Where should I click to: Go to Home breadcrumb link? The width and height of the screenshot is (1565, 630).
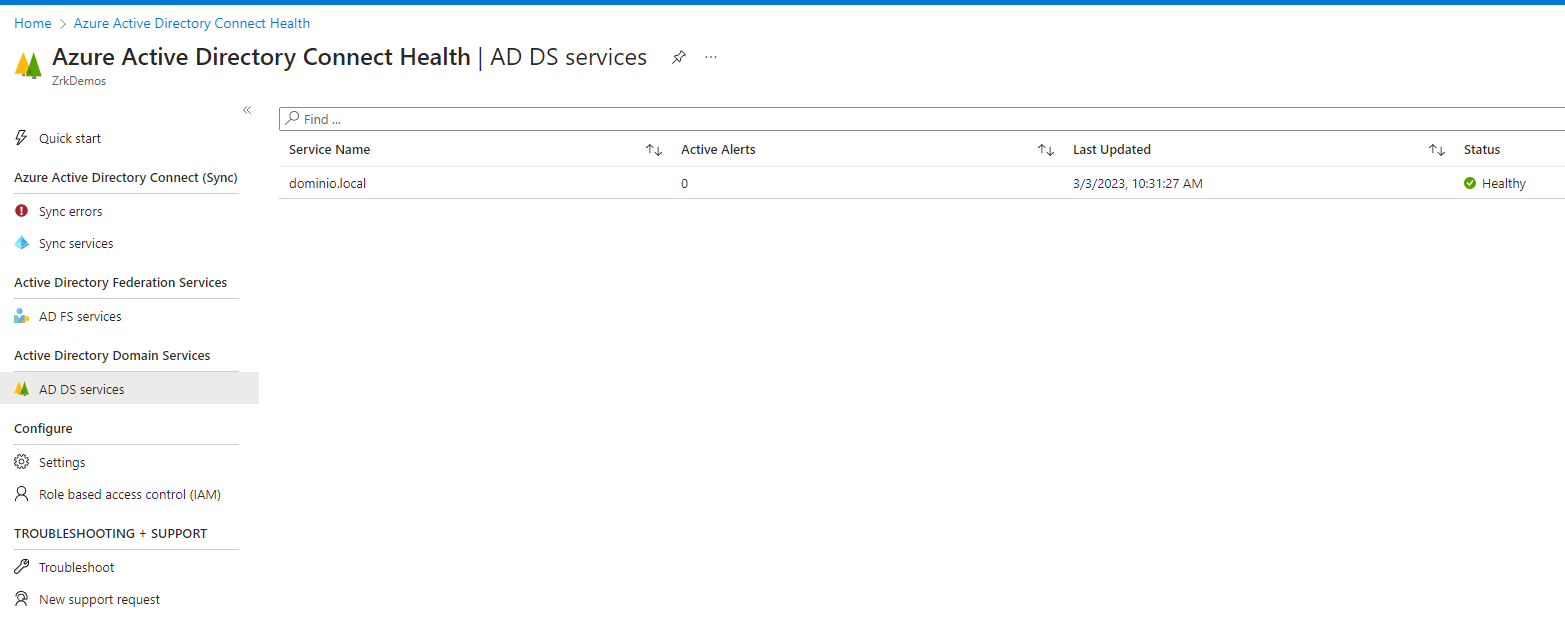tap(33, 23)
